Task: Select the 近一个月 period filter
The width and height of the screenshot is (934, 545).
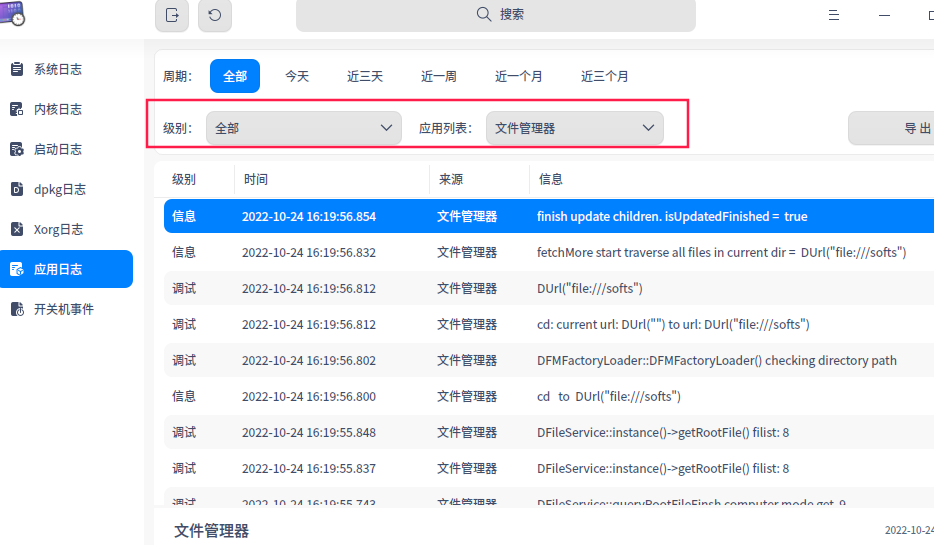Action: pos(518,76)
